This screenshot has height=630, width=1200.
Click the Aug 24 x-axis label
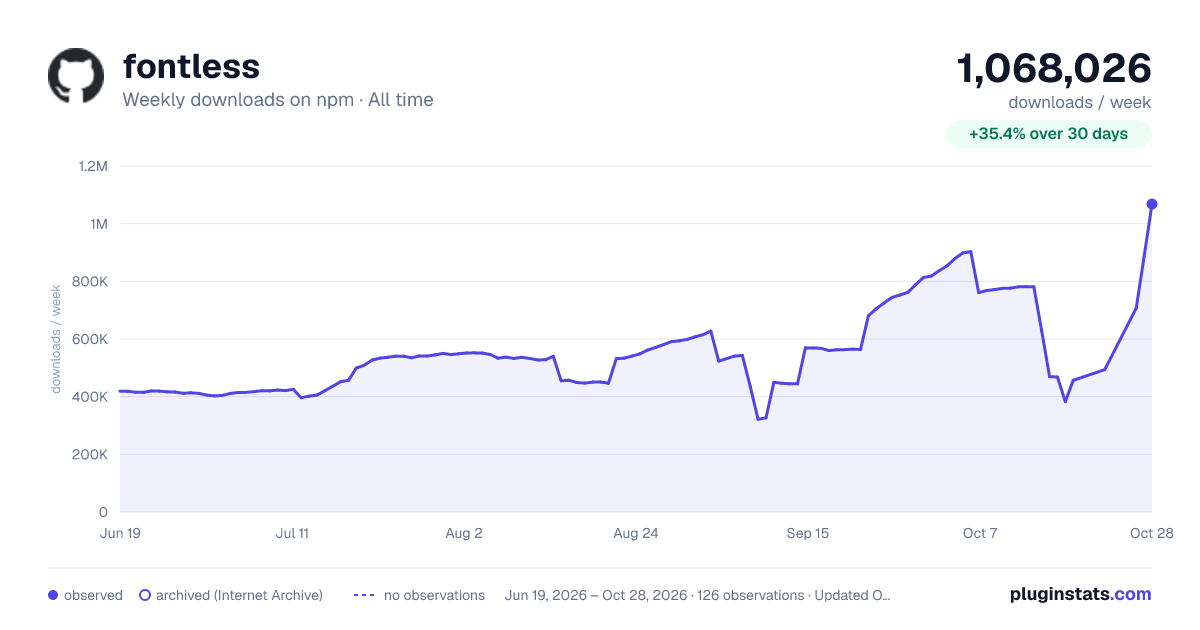636,534
